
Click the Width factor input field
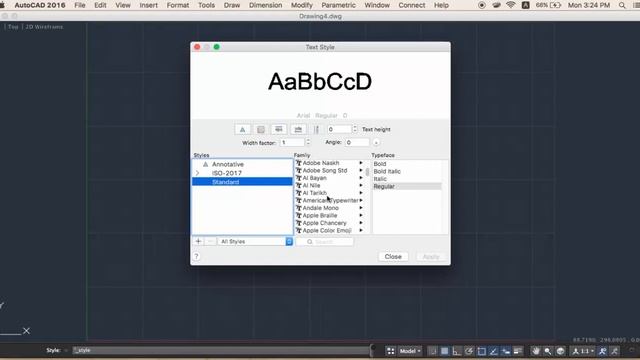(292, 142)
